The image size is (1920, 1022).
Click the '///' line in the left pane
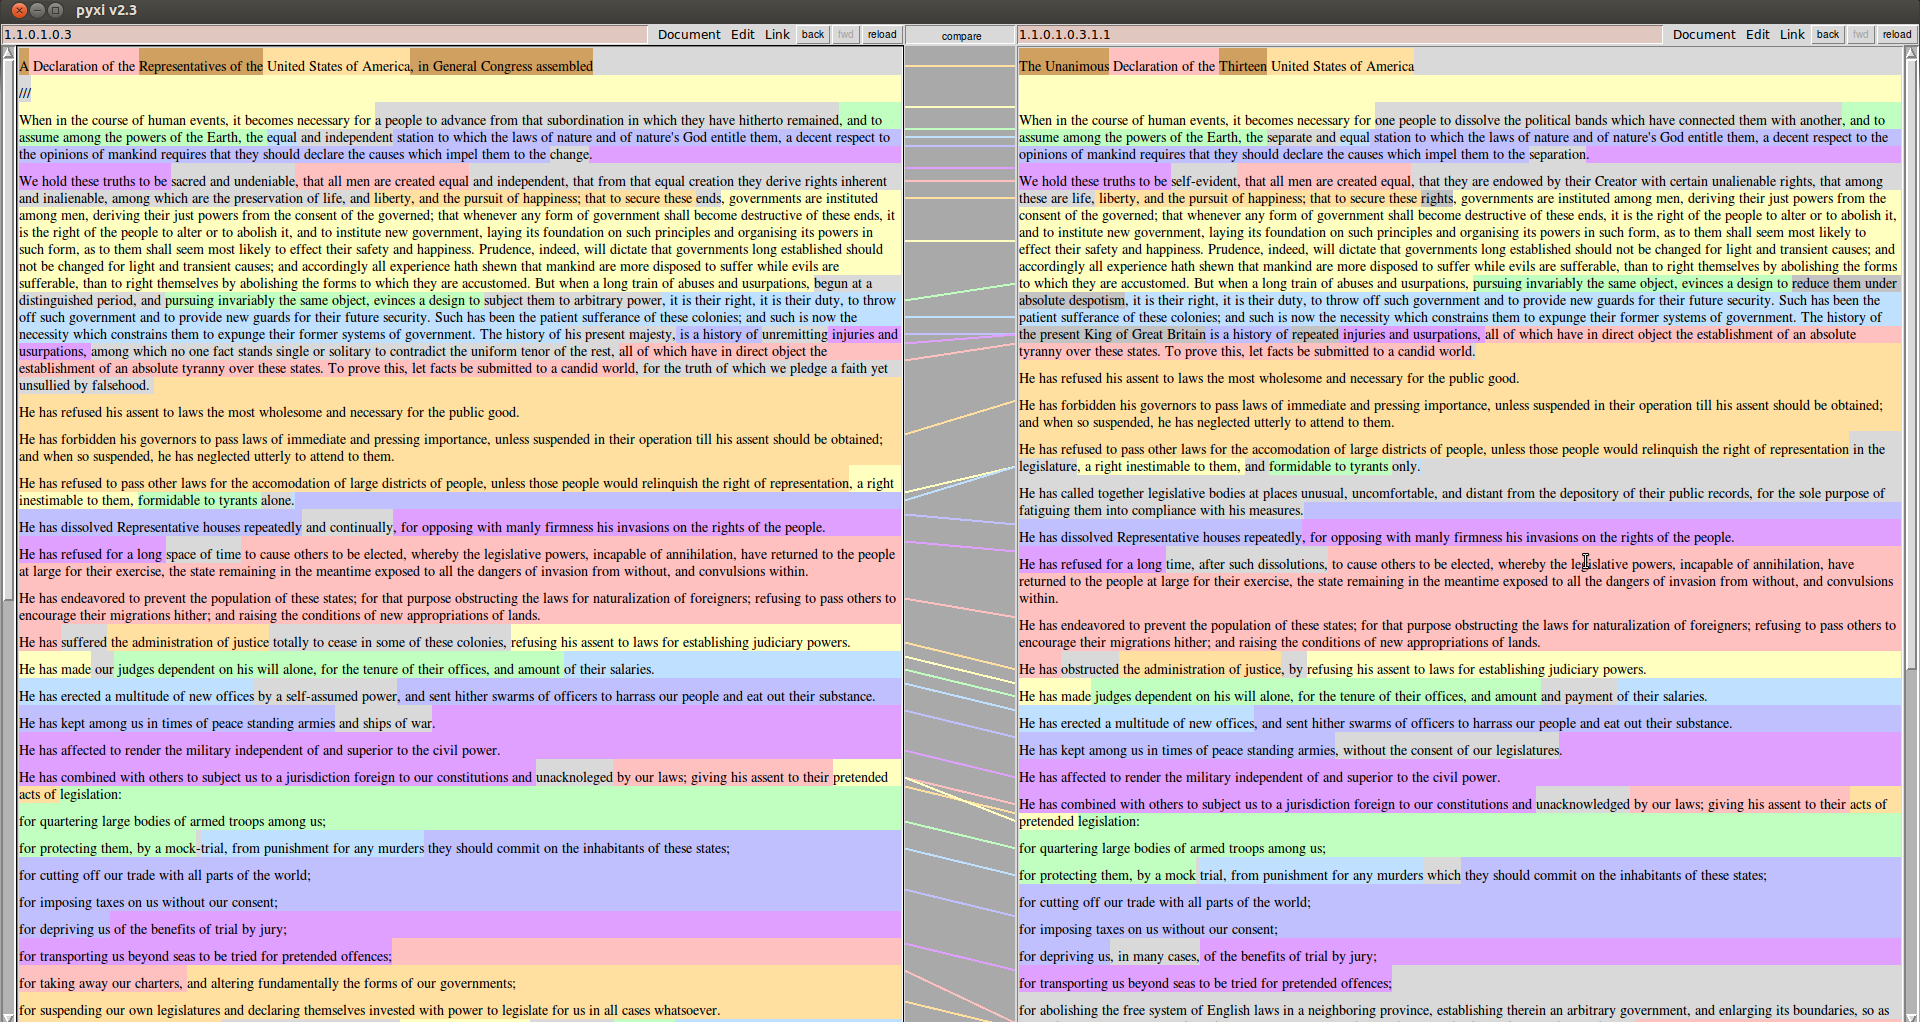point(25,93)
